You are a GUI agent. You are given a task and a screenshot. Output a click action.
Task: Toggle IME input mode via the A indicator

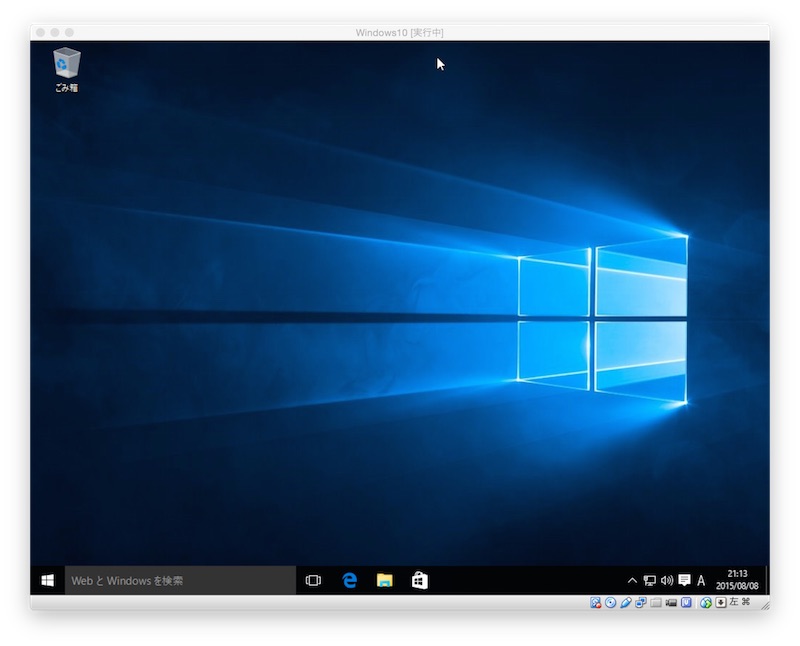click(x=699, y=578)
